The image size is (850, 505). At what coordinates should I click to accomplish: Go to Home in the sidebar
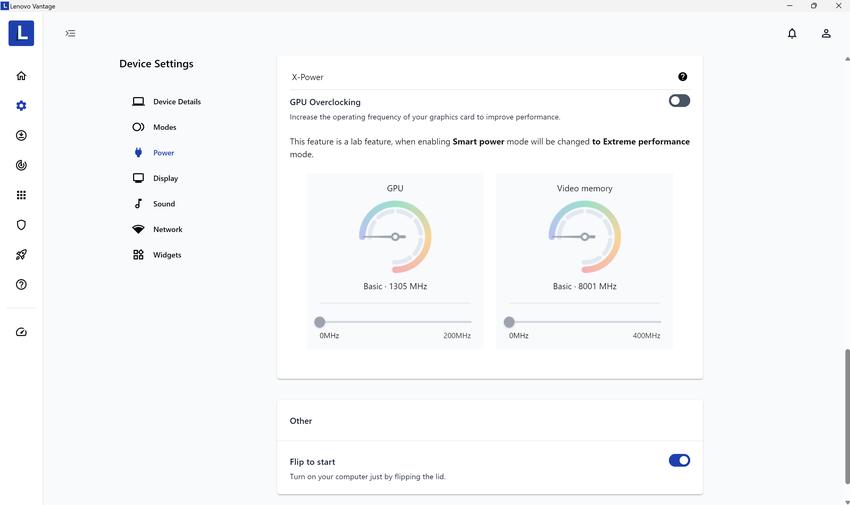click(21, 76)
